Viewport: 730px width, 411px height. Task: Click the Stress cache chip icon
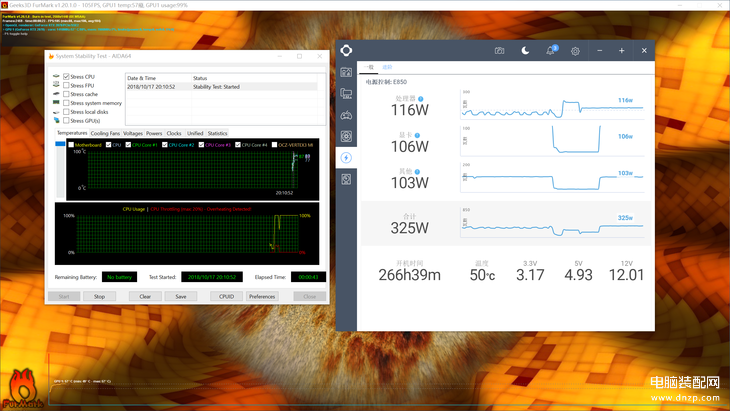56,94
